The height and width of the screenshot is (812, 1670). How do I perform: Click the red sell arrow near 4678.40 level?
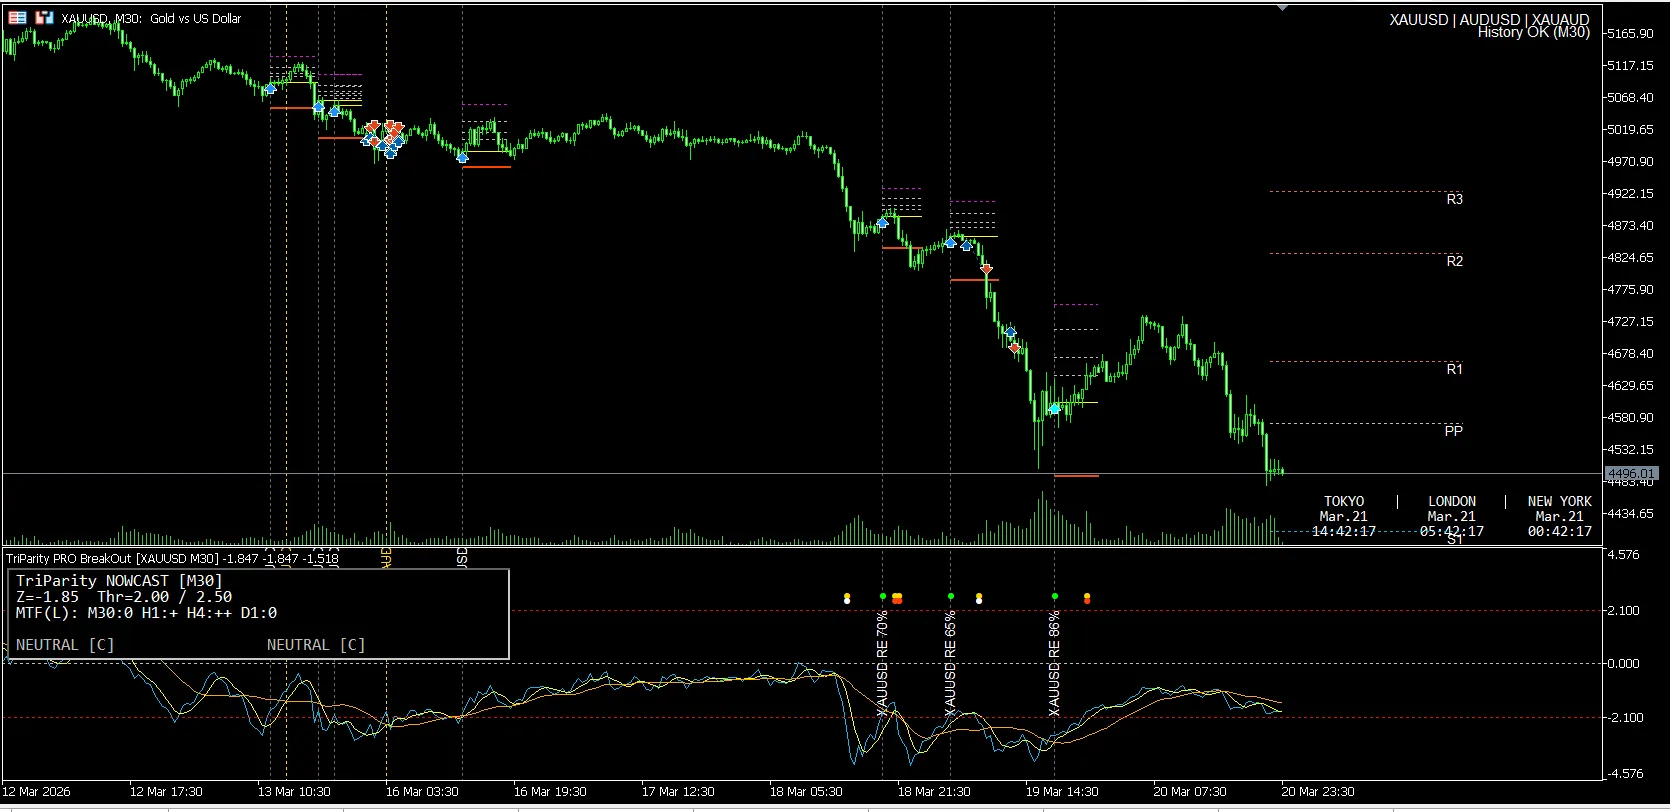pyautogui.click(x=1015, y=348)
